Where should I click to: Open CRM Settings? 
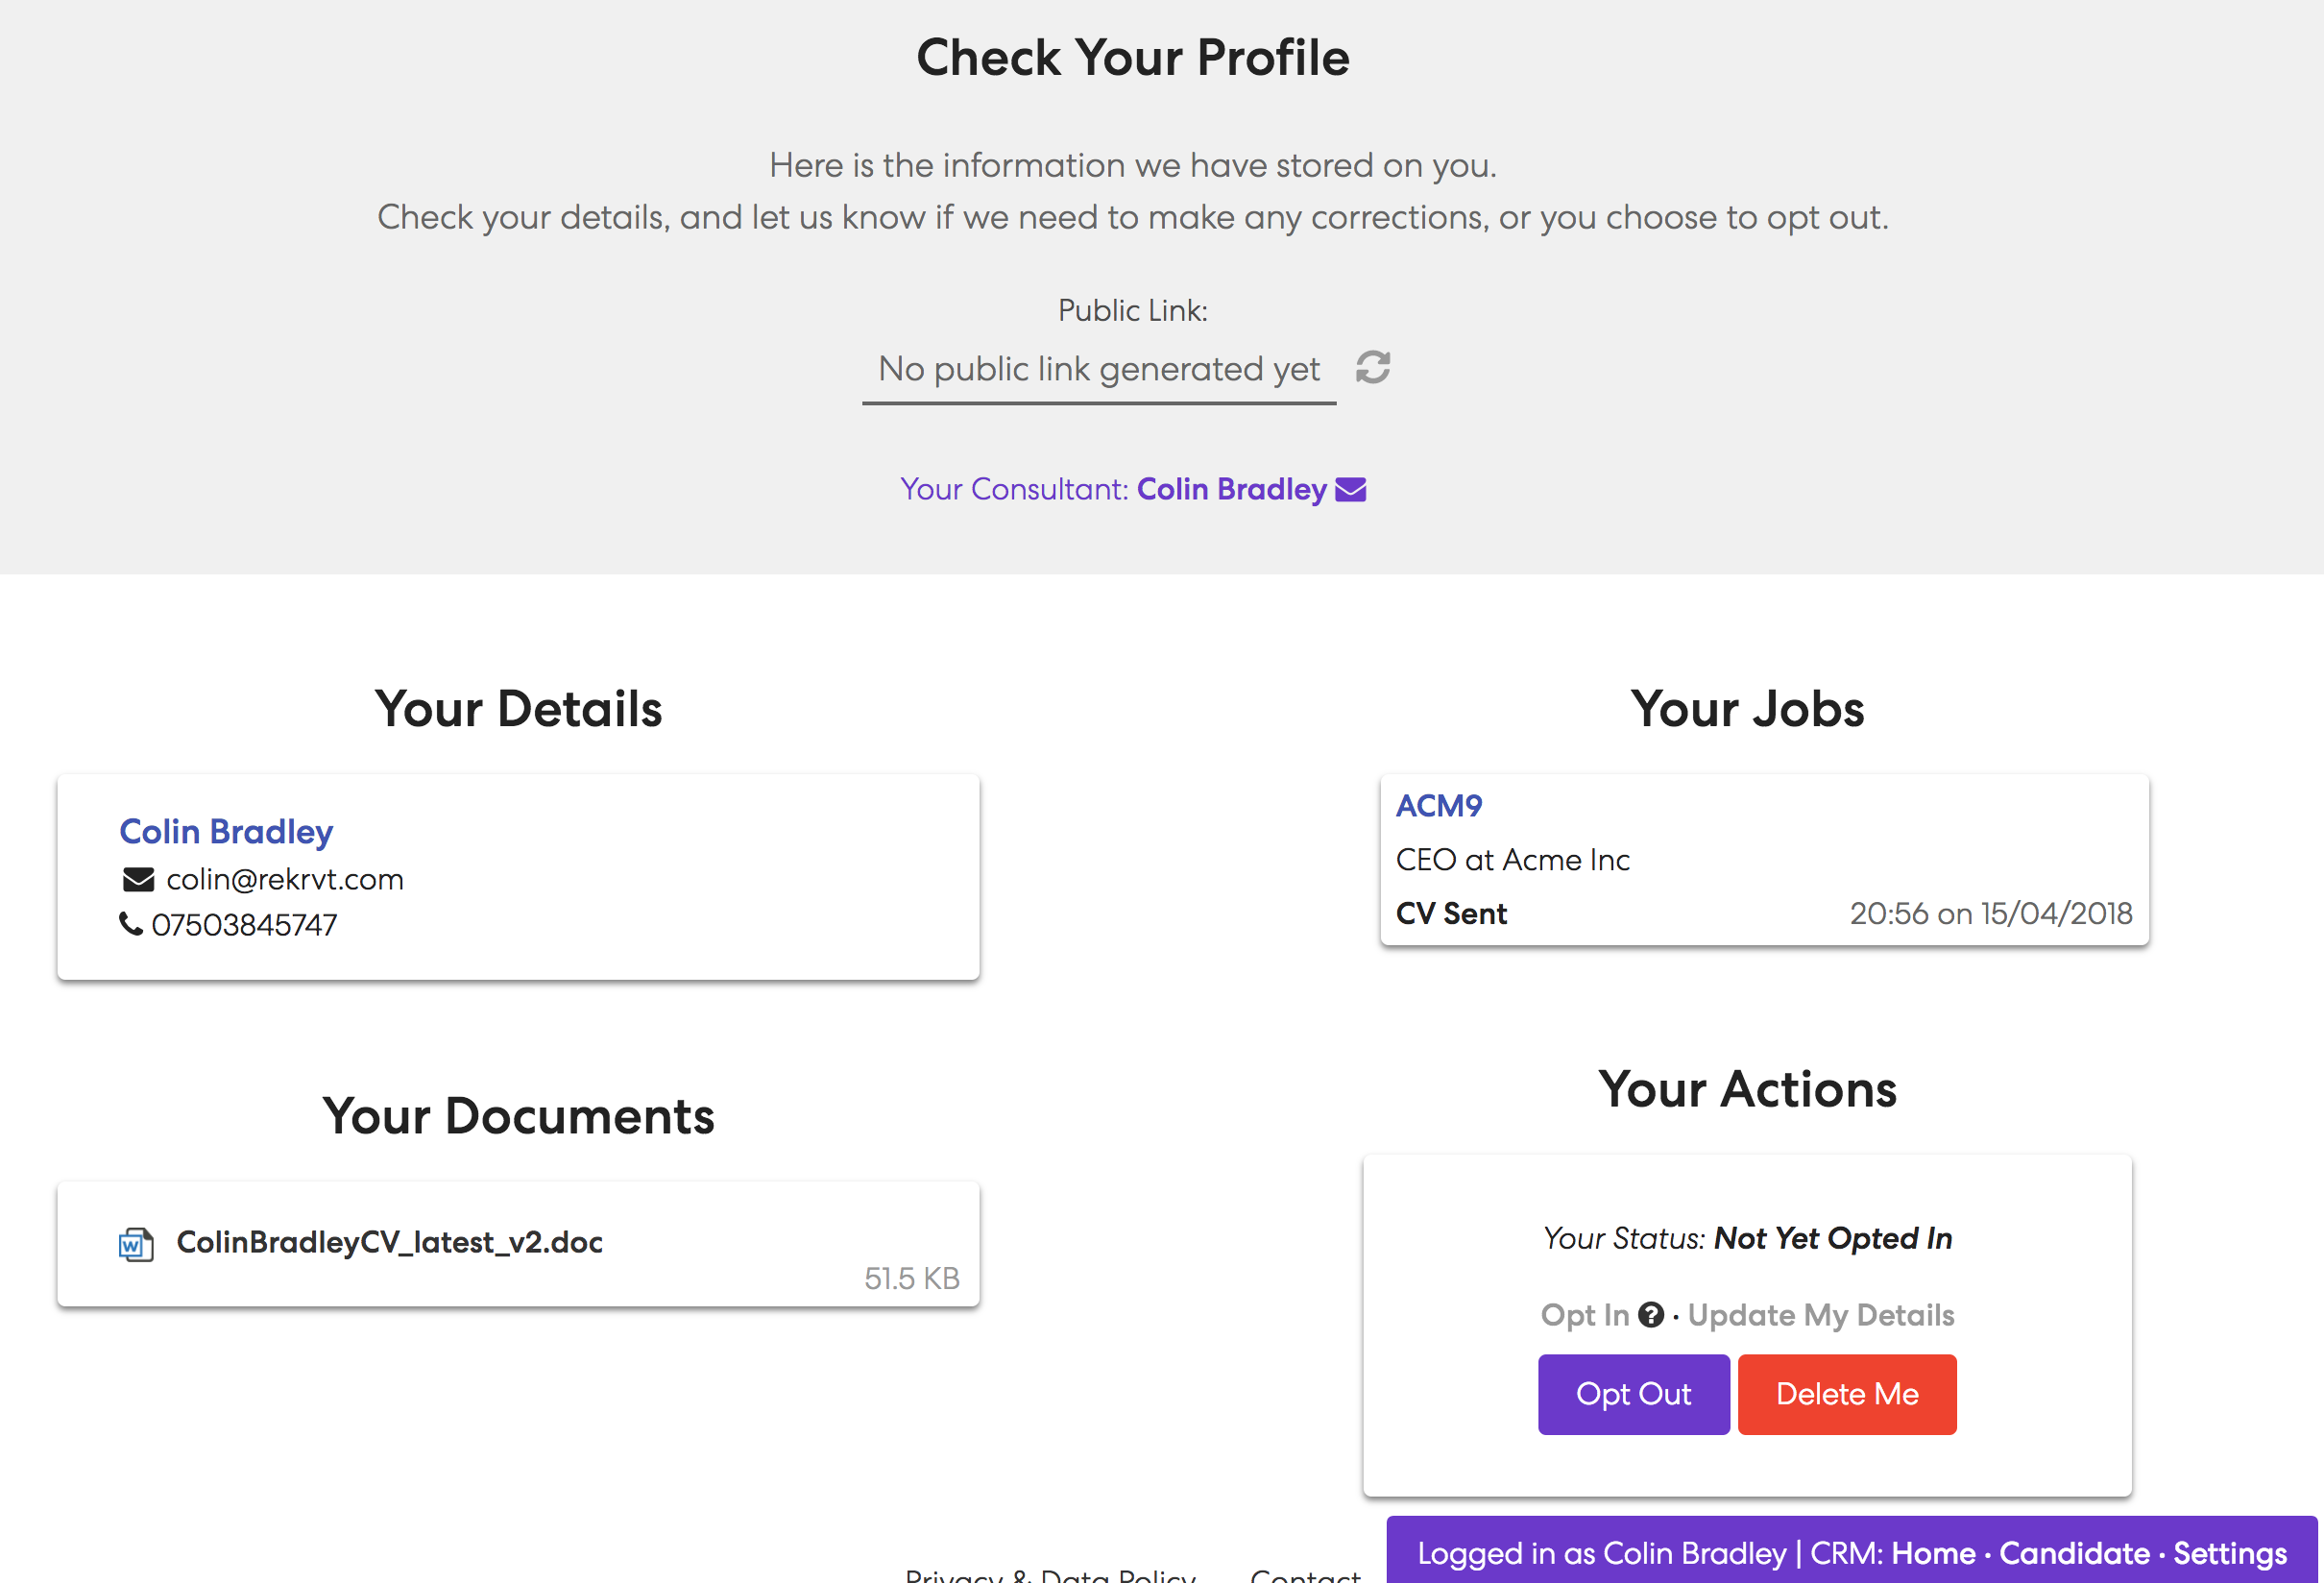(2230, 1553)
